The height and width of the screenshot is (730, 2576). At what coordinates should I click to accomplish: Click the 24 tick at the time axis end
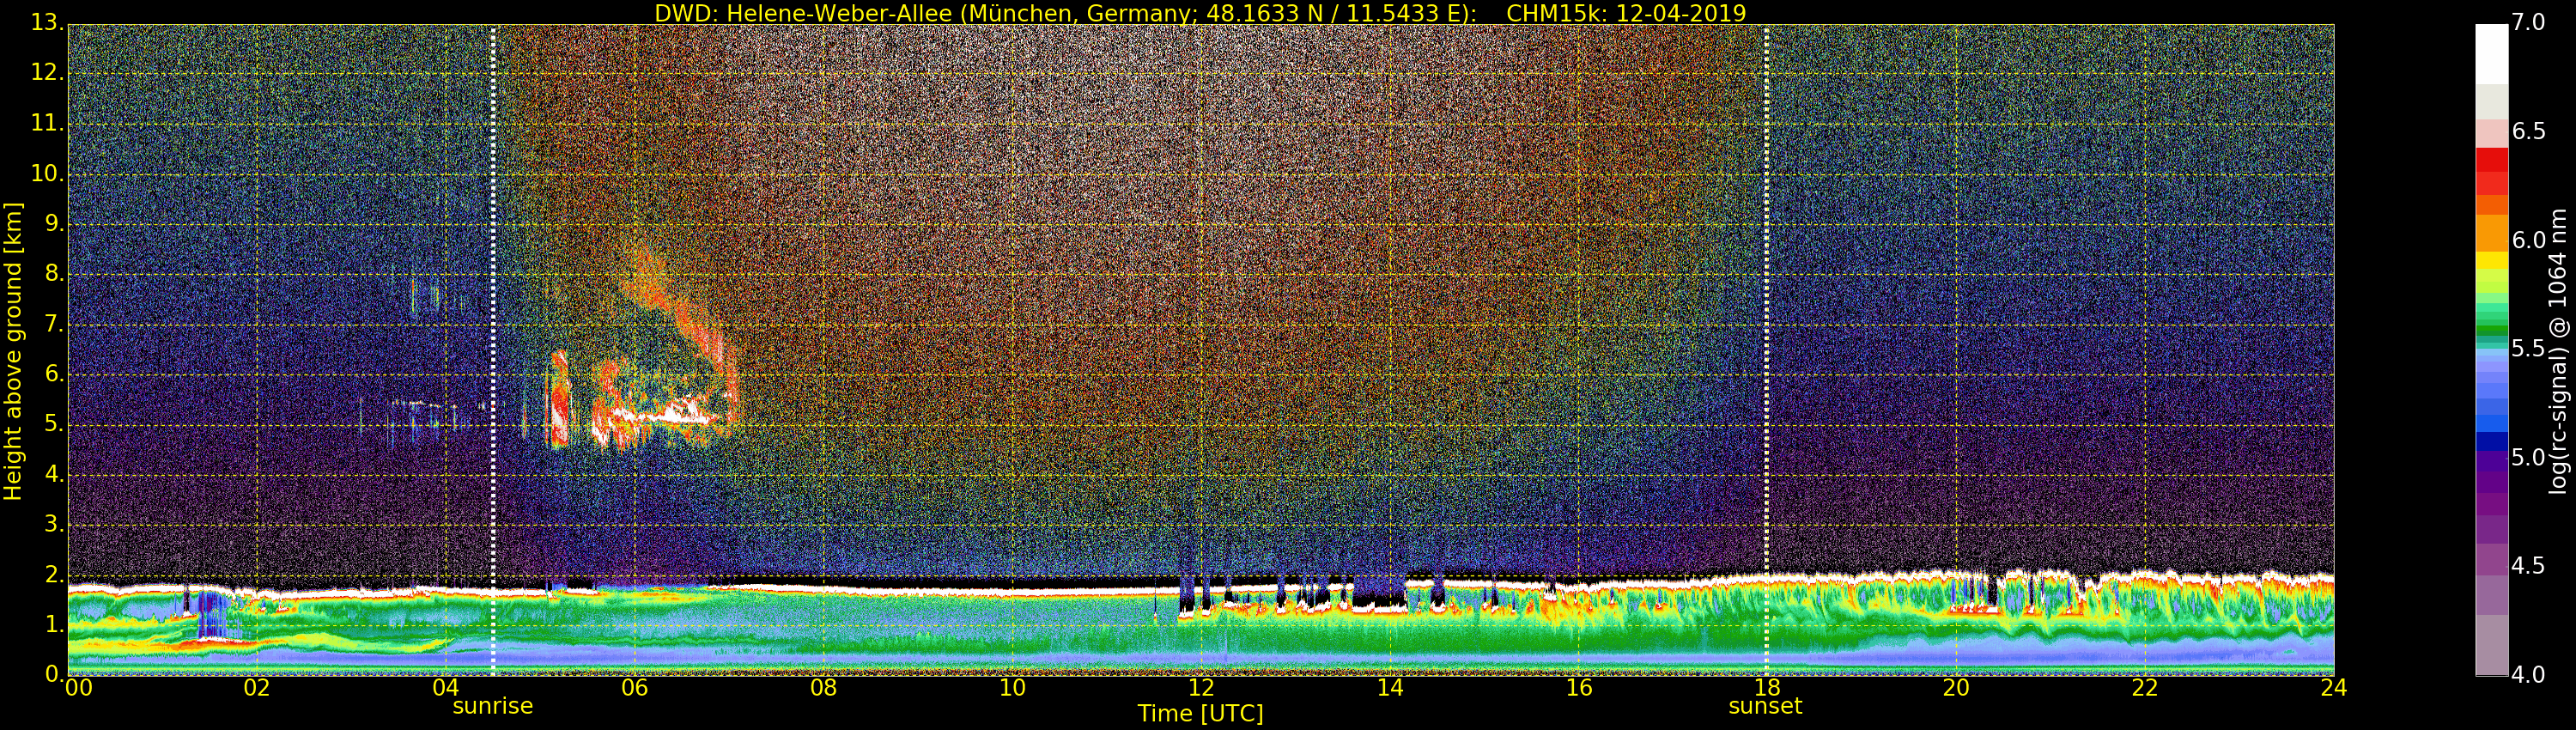point(2333,688)
